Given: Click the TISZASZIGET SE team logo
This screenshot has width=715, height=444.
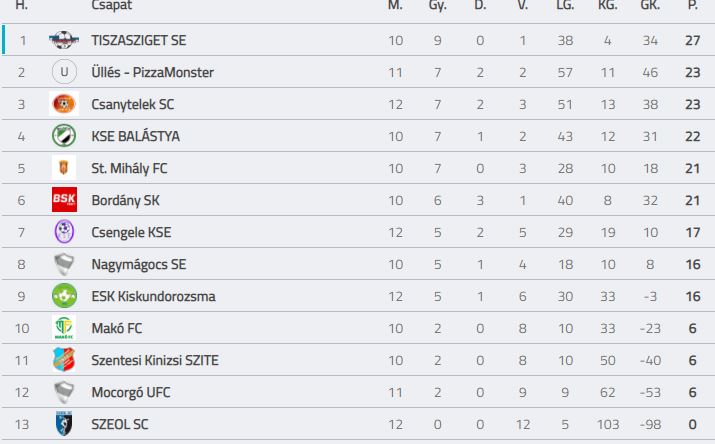Looking at the screenshot, I should 64,40.
